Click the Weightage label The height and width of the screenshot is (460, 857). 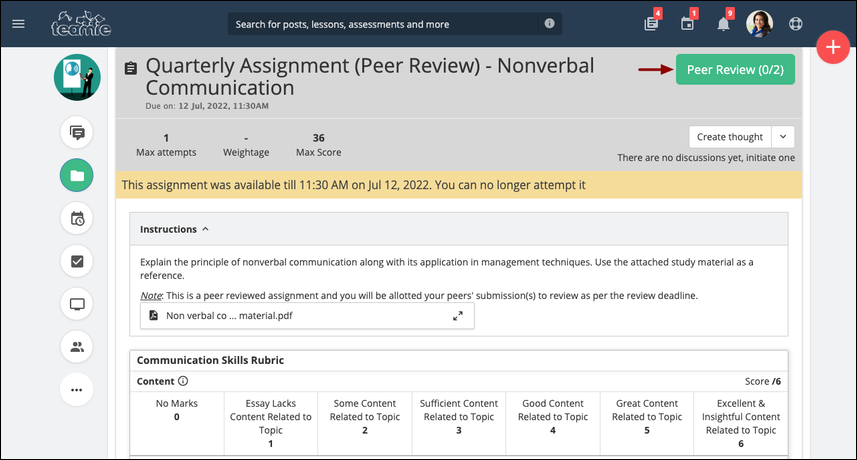point(246,152)
